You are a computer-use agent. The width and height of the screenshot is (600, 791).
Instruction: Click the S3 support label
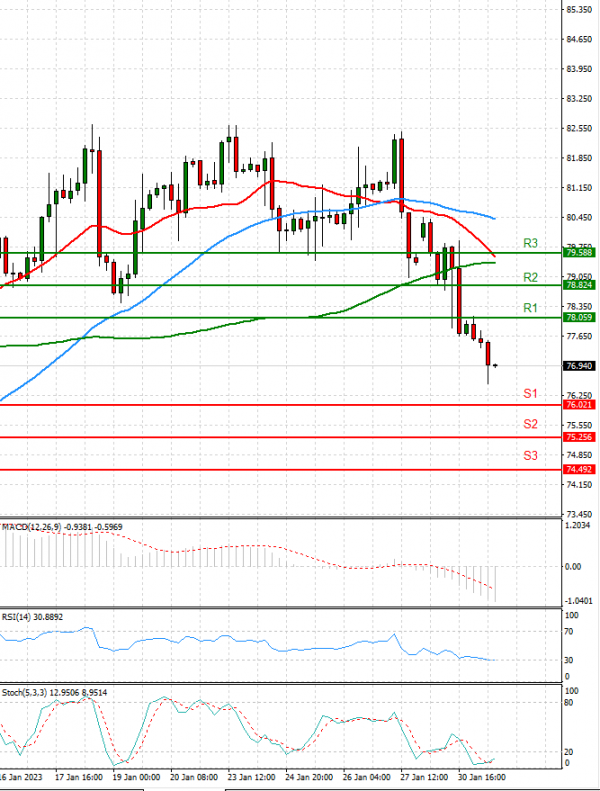[x=530, y=456]
